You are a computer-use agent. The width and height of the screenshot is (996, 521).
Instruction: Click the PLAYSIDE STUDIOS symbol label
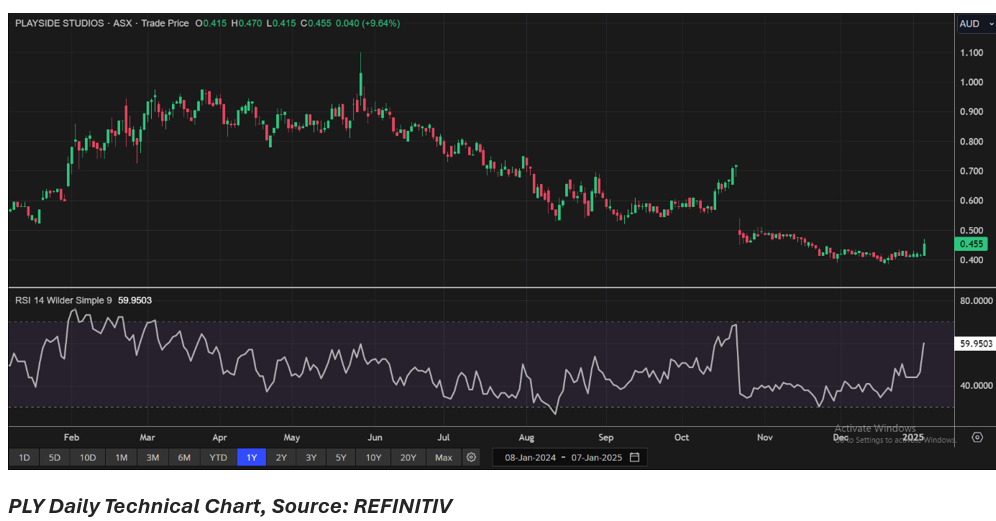point(59,23)
